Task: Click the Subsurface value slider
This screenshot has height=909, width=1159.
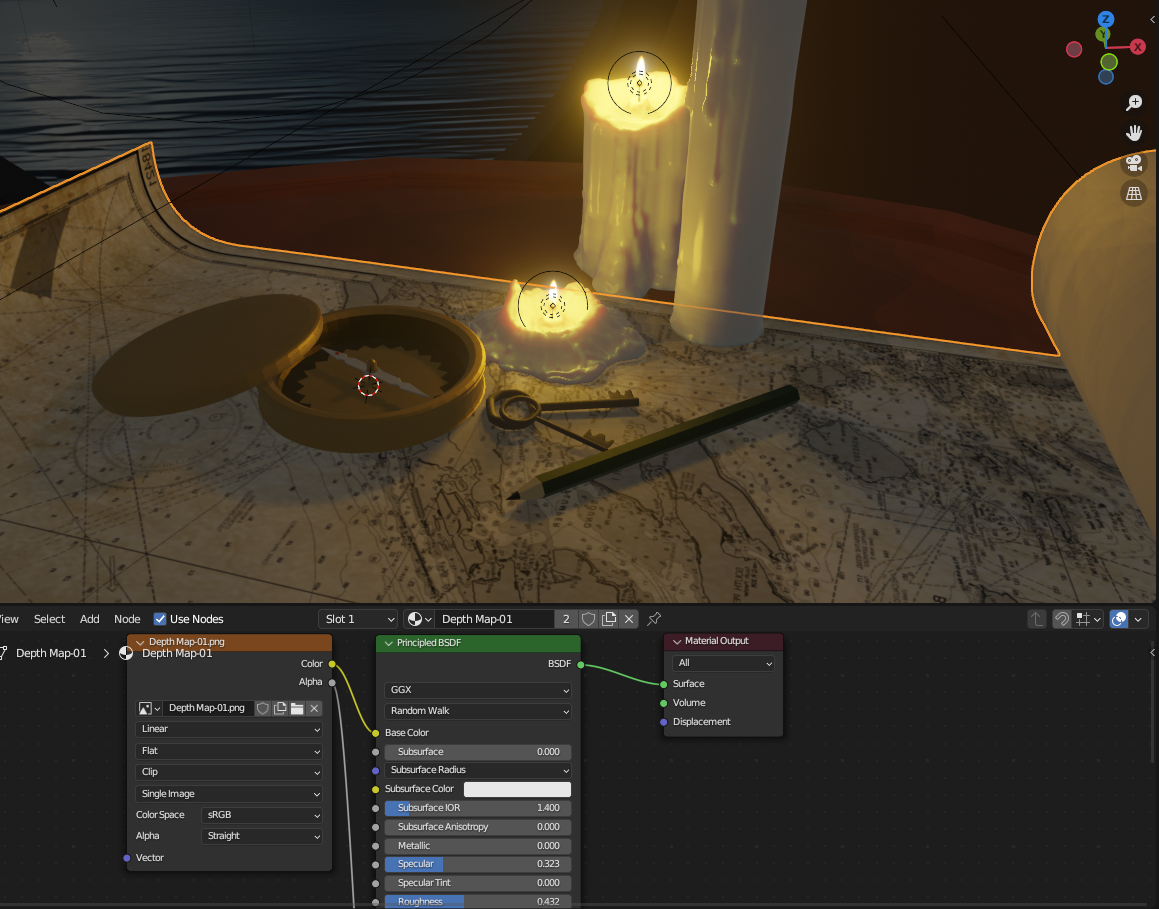Action: tap(477, 752)
